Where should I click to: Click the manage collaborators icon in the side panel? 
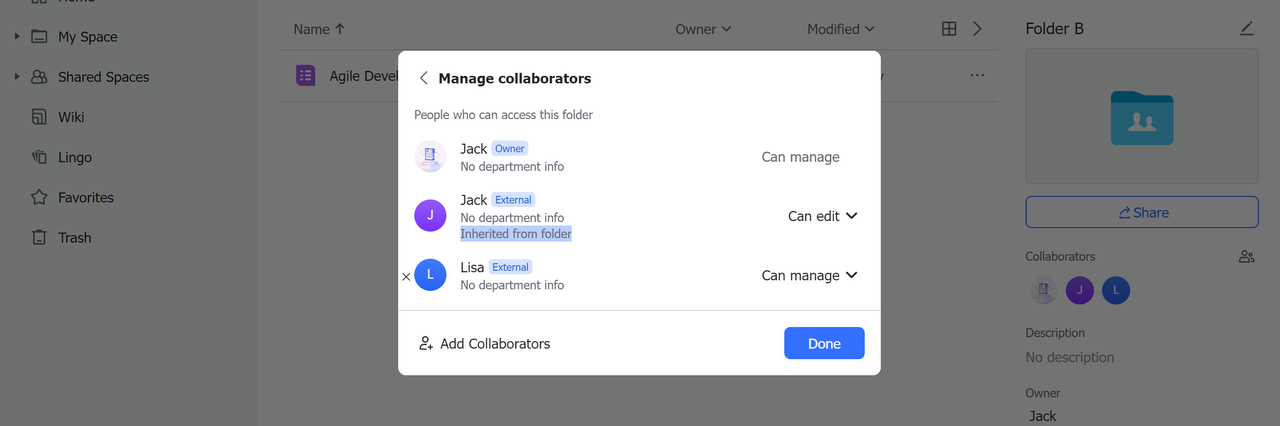(1246, 257)
